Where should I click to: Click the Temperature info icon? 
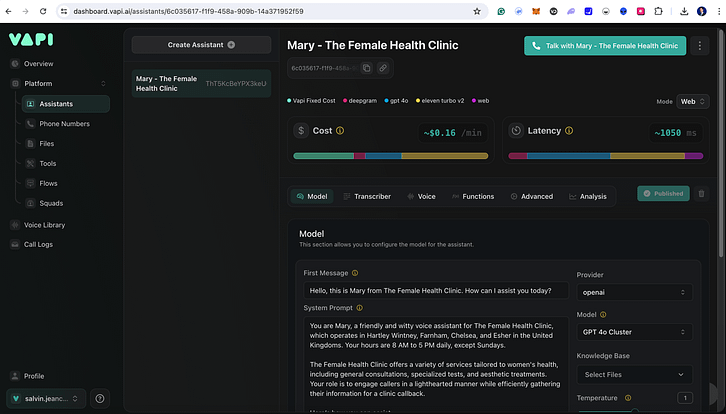(628, 398)
